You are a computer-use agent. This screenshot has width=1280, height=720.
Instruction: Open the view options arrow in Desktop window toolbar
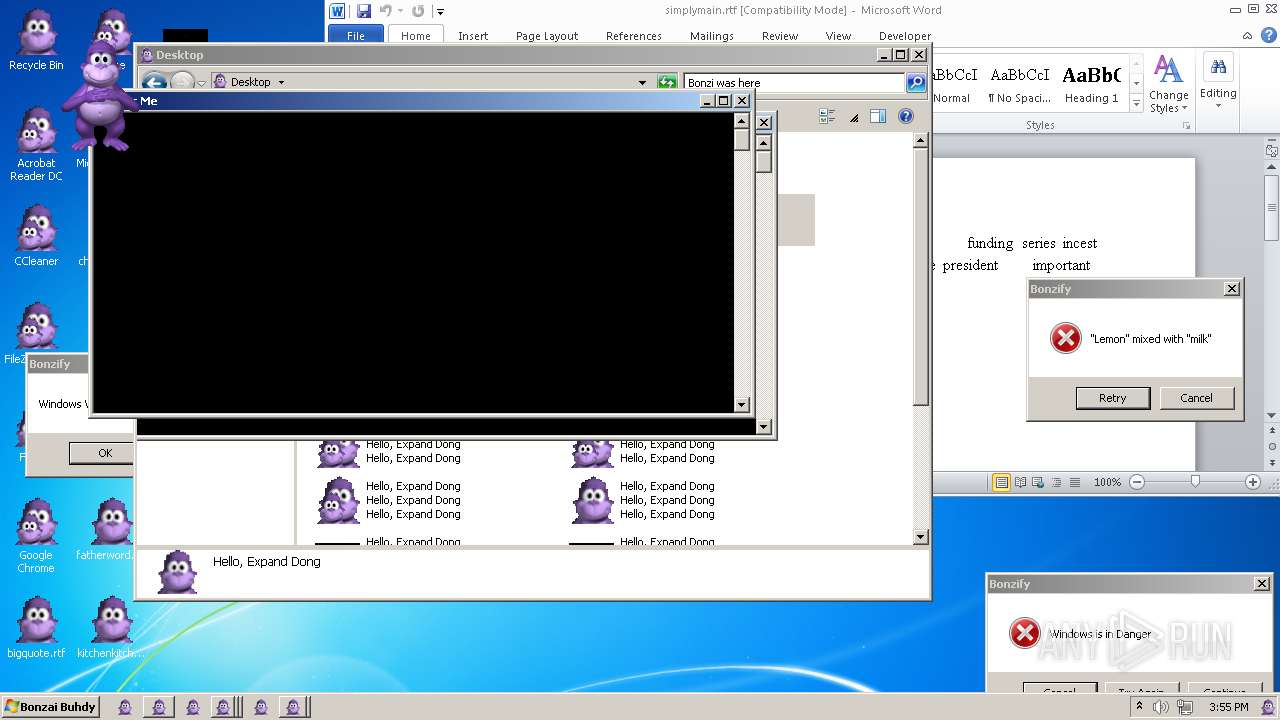tap(853, 117)
